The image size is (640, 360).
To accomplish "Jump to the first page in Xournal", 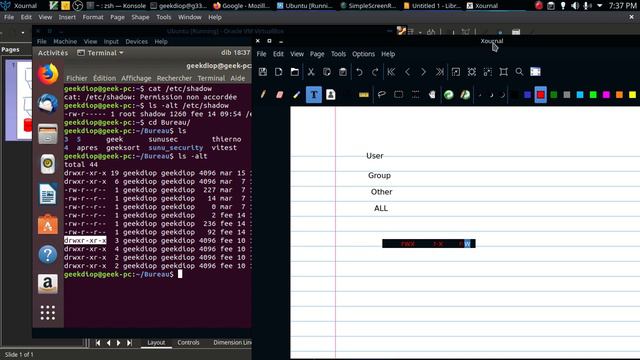I will pyautogui.click(x=391, y=72).
